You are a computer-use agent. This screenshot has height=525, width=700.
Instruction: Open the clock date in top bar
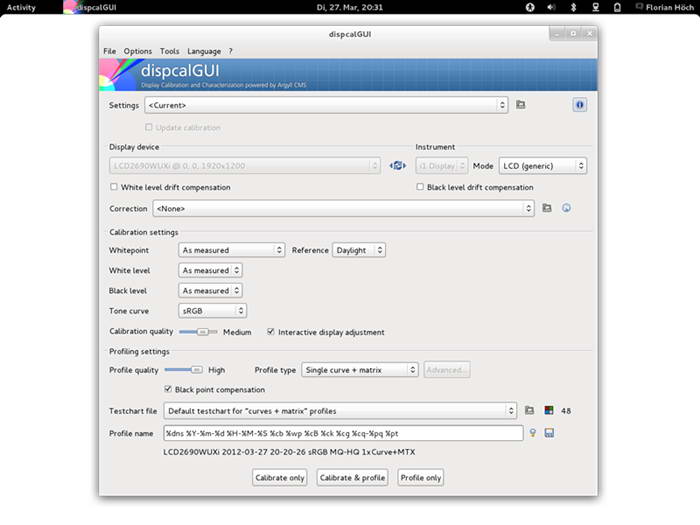tap(350, 7)
